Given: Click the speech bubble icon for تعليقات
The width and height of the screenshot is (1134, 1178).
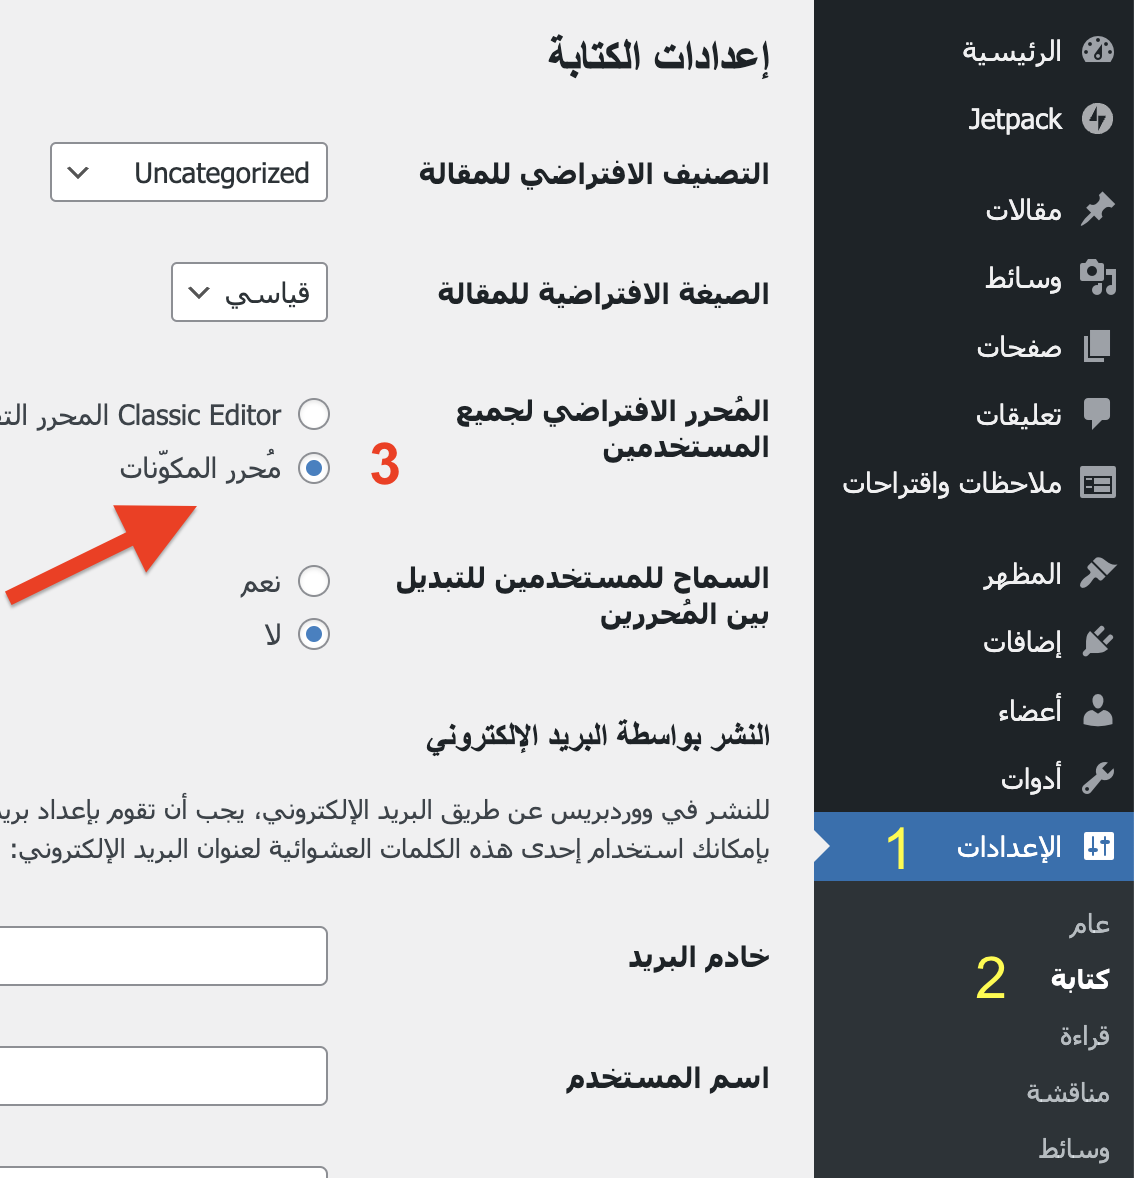Looking at the screenshot, I should (1097, 414).
